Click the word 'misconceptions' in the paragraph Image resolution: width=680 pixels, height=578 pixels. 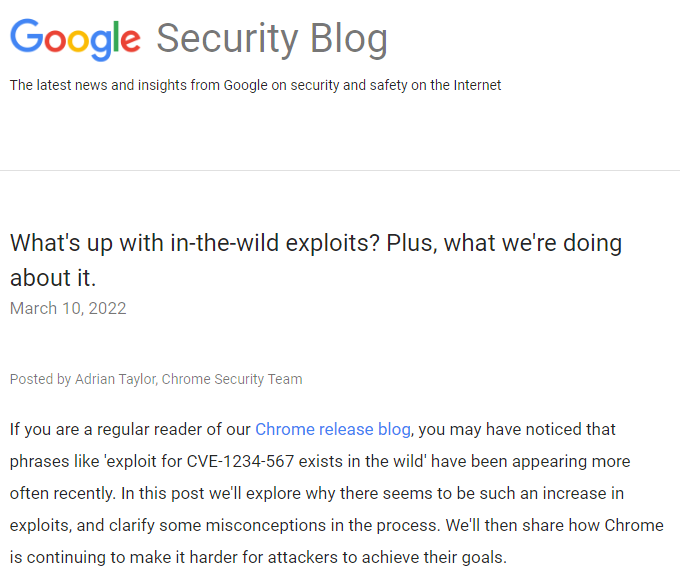(x=256, y=526)
